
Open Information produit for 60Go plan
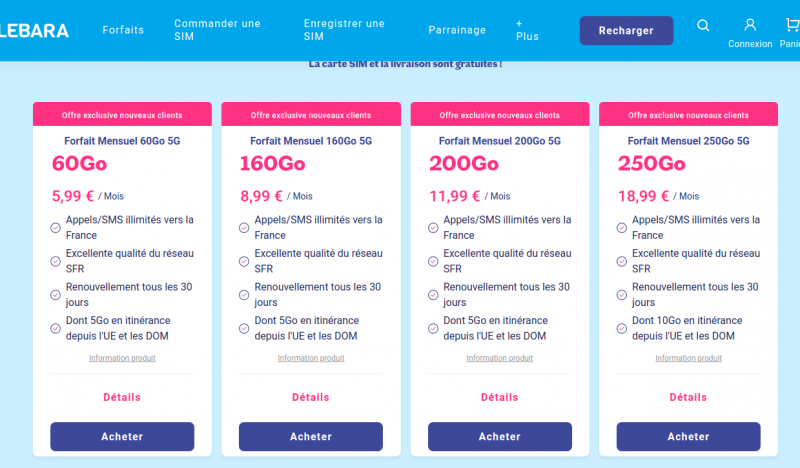122,358
